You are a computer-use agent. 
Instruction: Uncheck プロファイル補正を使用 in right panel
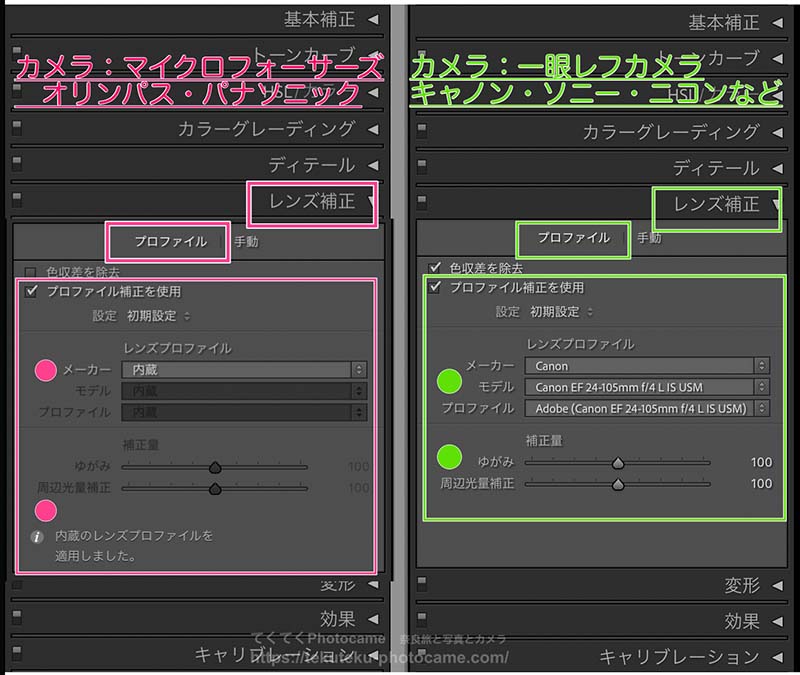pos(435,287)
